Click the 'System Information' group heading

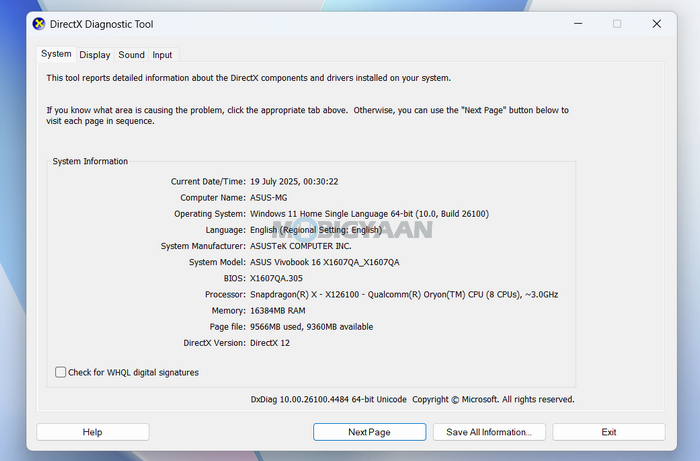click(90, 161)
